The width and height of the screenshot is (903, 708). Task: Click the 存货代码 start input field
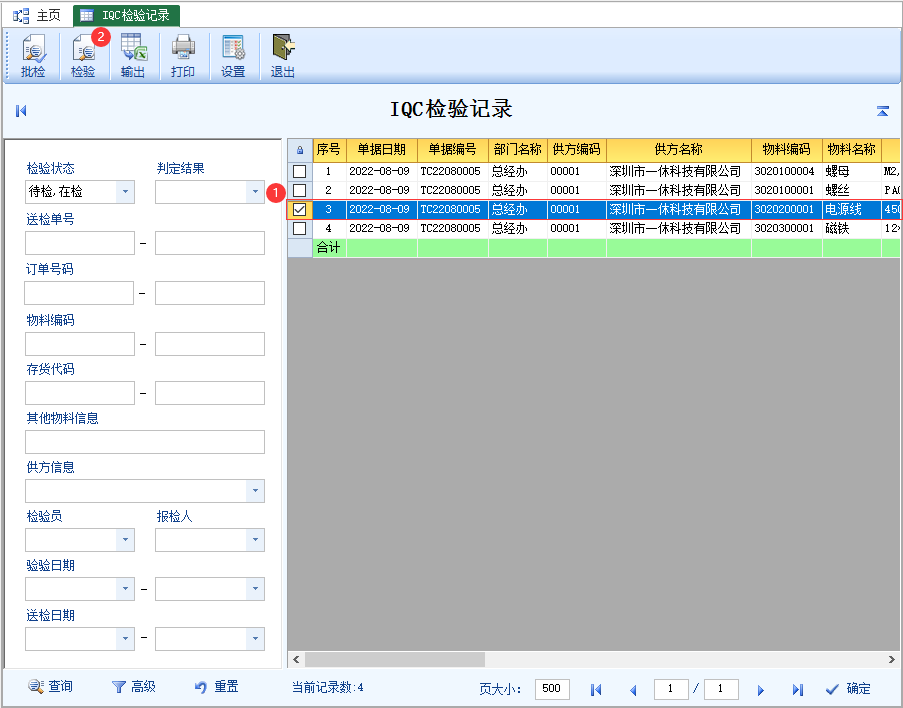[80, 393]
